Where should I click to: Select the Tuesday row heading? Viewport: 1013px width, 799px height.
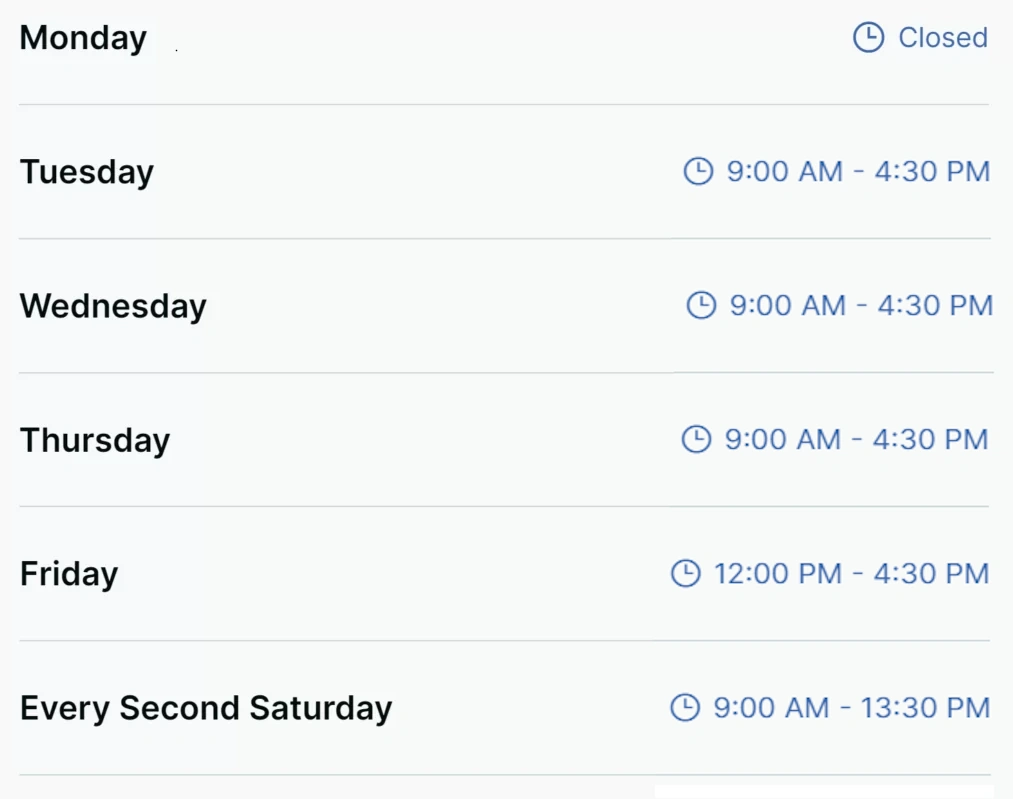pyautogui.click(x=86, y=171)
